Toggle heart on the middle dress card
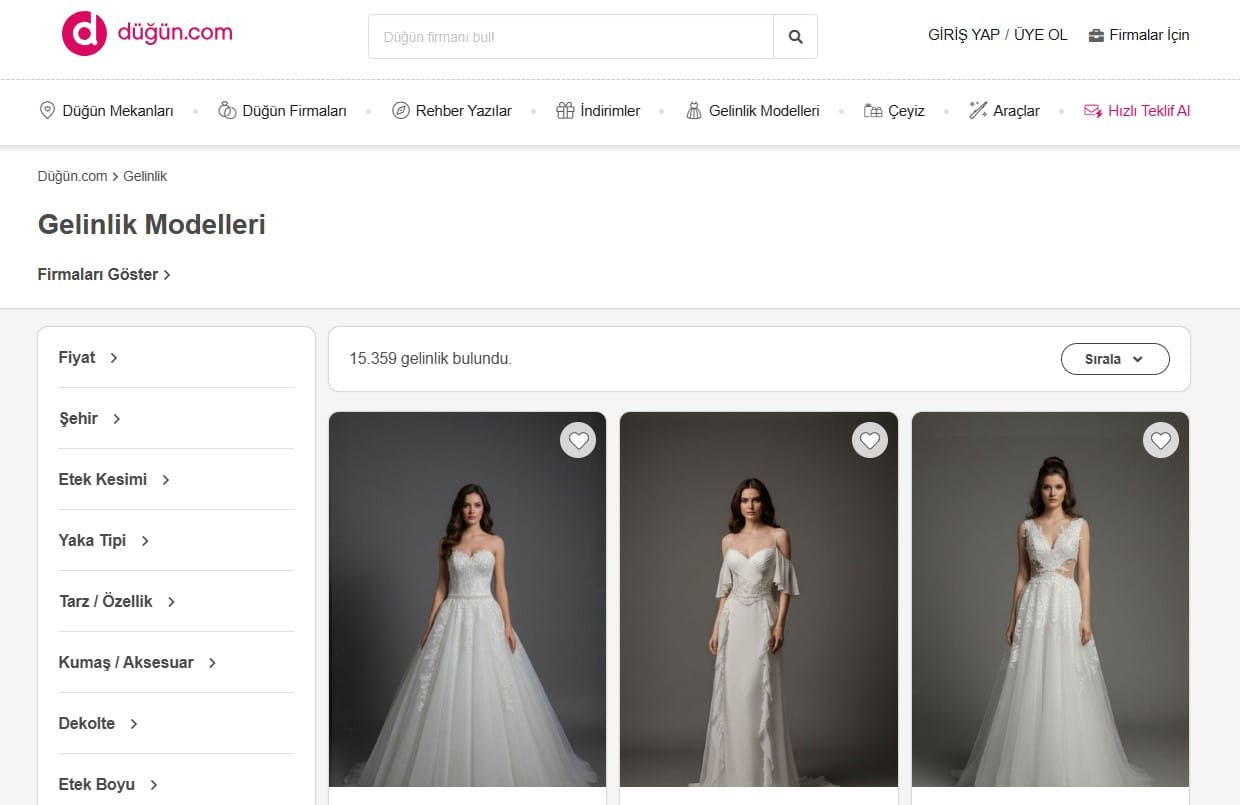Screen dimensions: 1240x805 (x=869, y=440)
